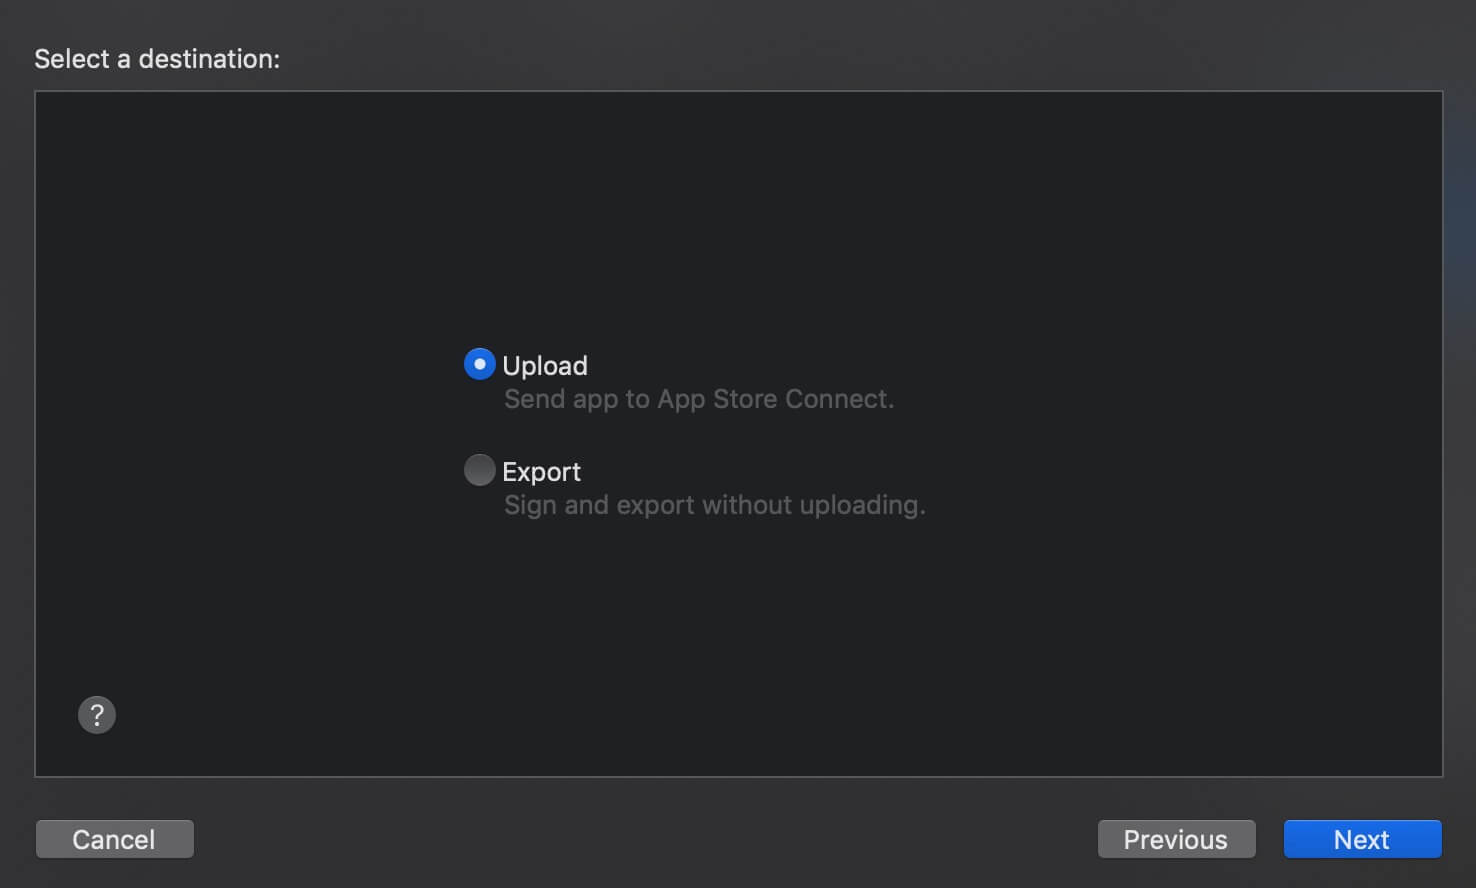Go back with the Previous button
This screenshot has width=1476, height=888.
[1176, 839]
